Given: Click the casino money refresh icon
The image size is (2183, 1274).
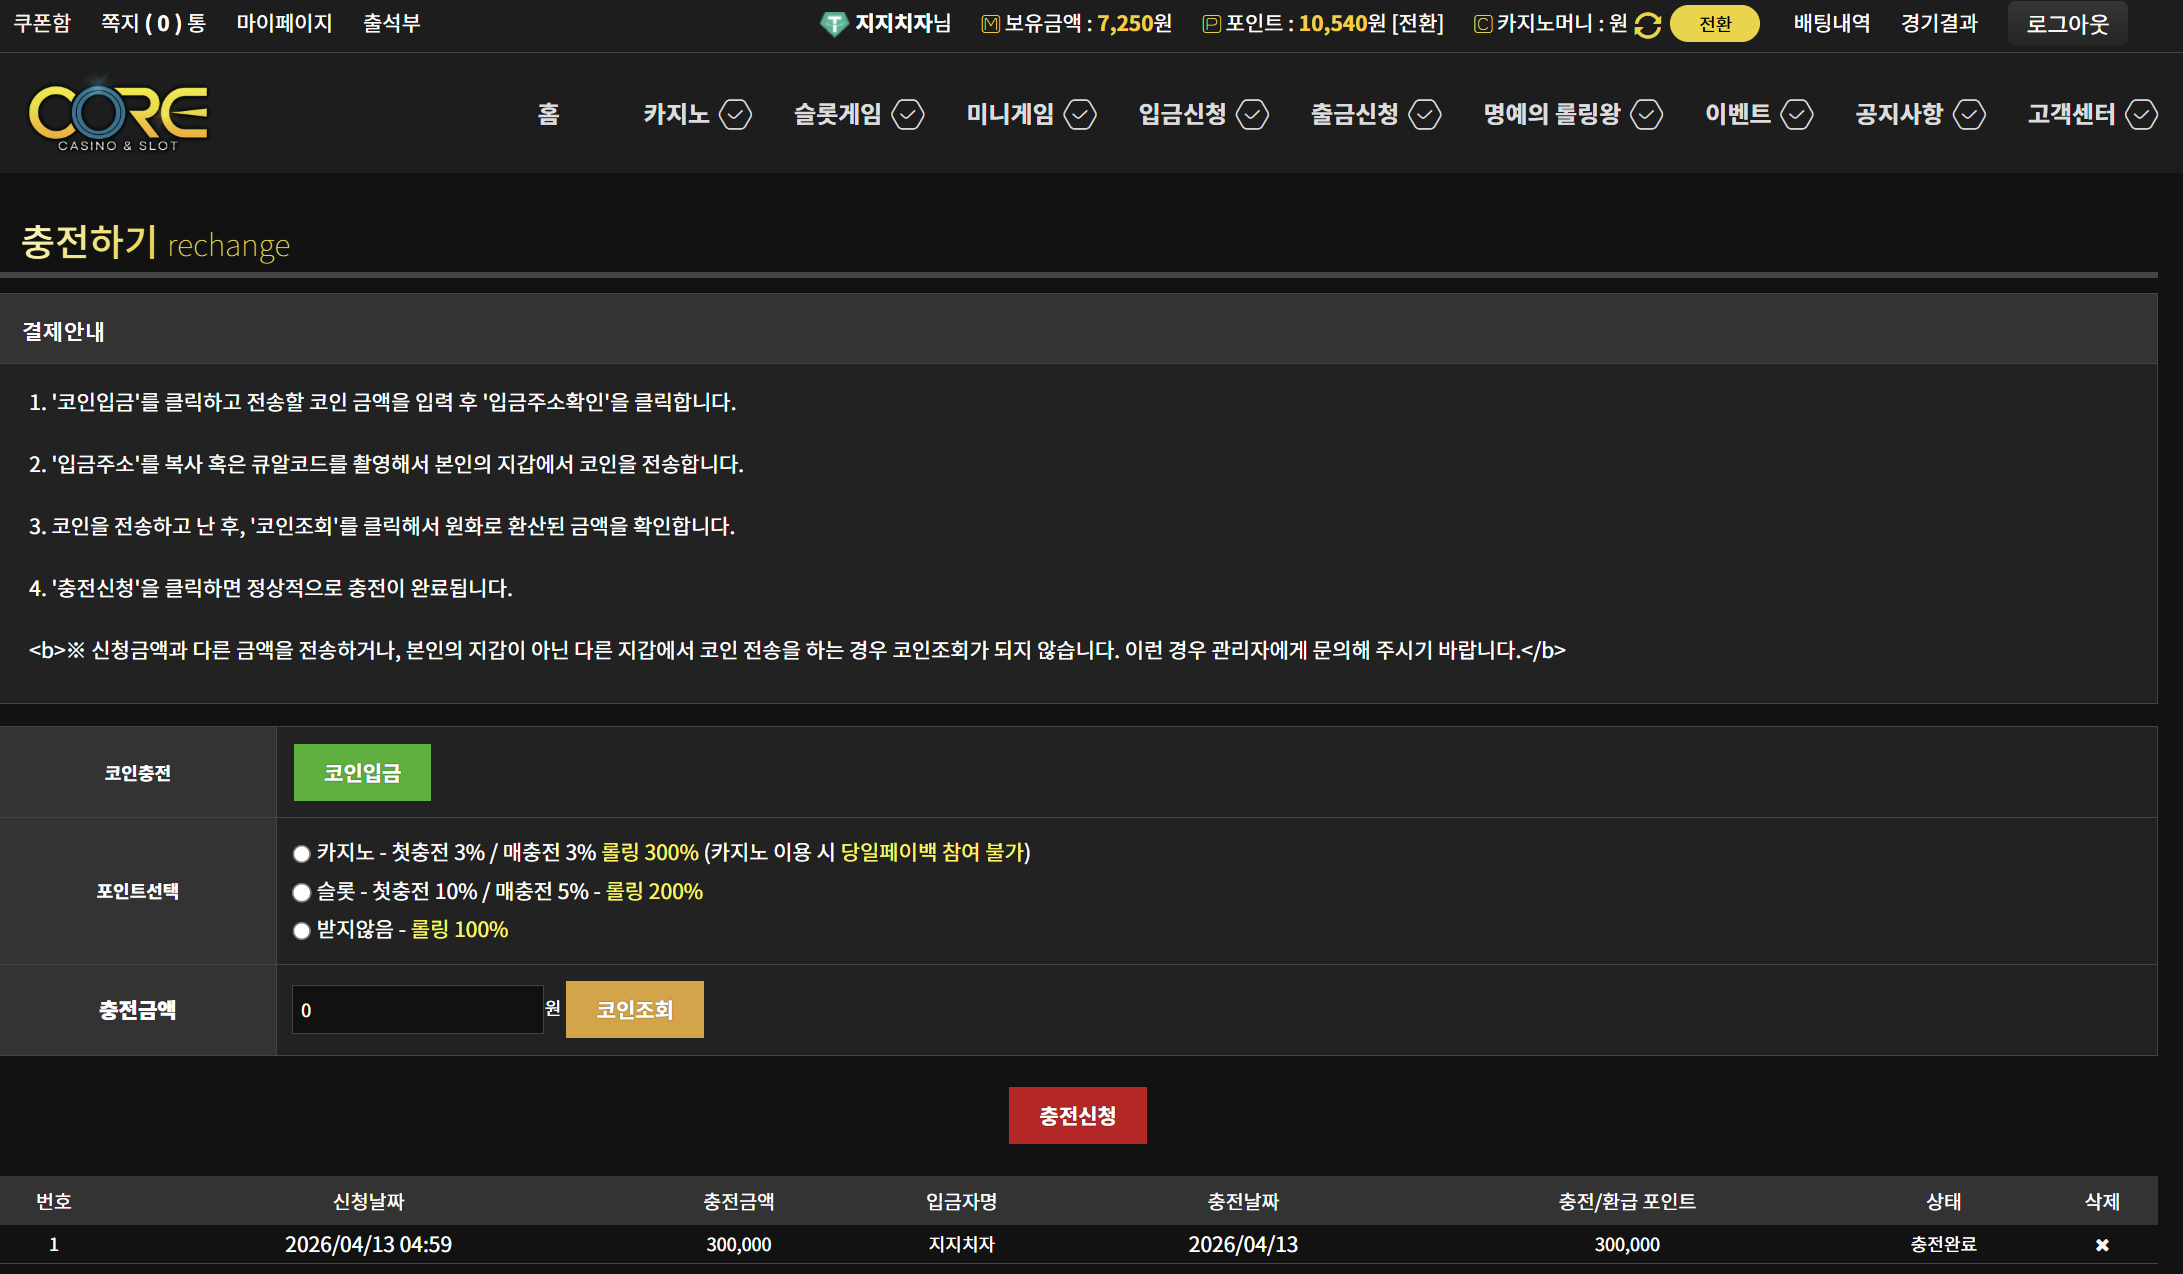Looking at the screenshot, I should (x=1647, y=25).
